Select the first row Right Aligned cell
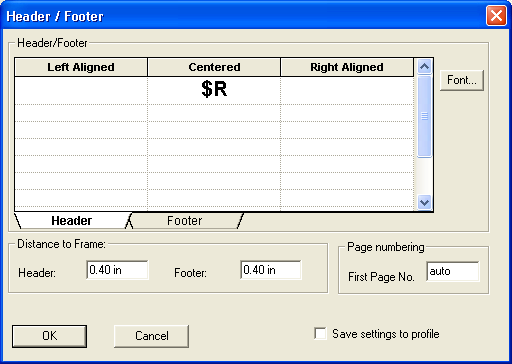This screenshot has width=512, height=364. 347,90
